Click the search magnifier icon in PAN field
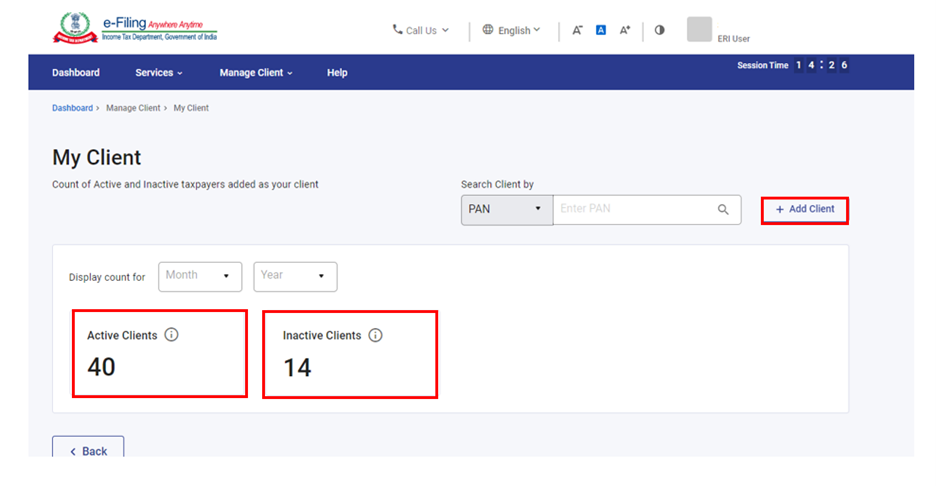The width and height of the screenshot is (936, 486). [723, 210]
